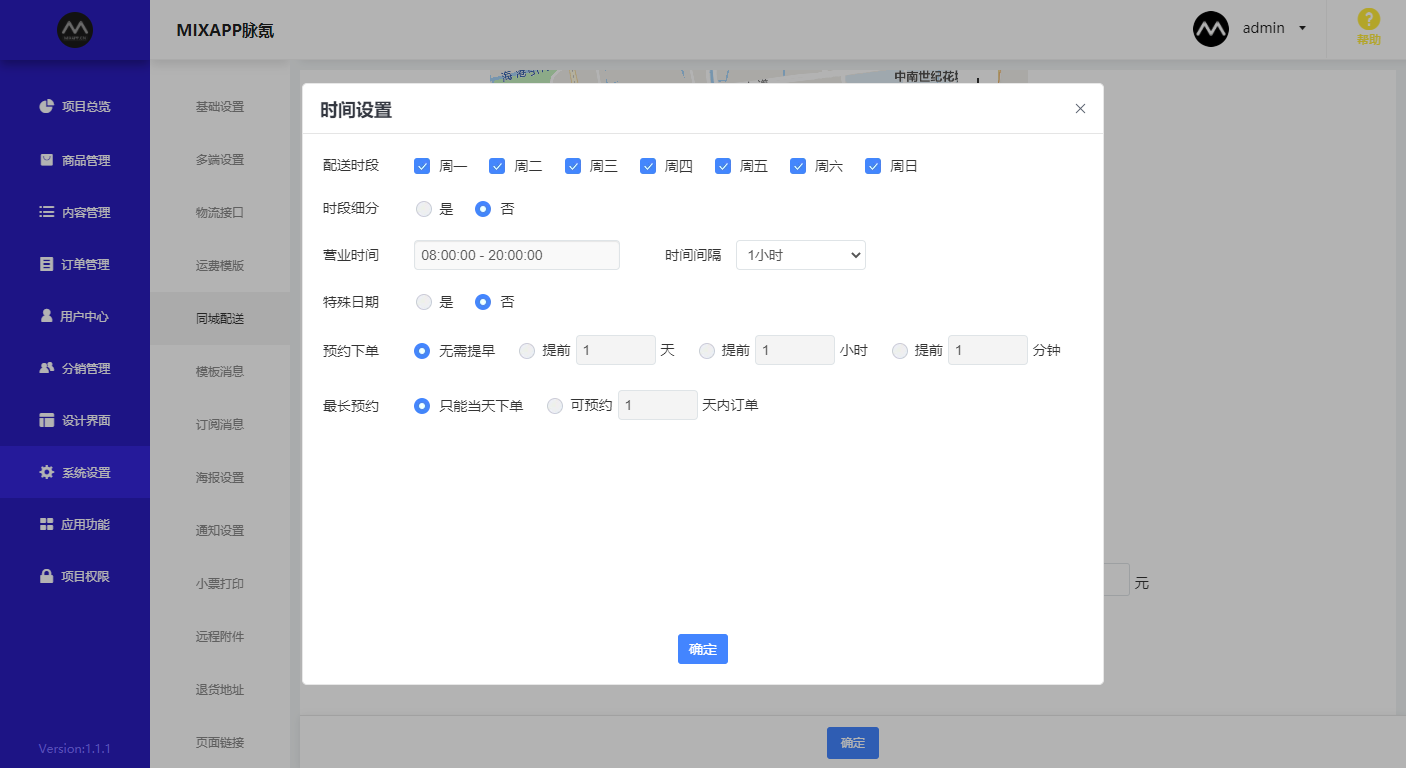The width and height of the screenshot is (1406, 768).
Task: Click the 项目权限 lock icon
Action: tap(46, 576)
